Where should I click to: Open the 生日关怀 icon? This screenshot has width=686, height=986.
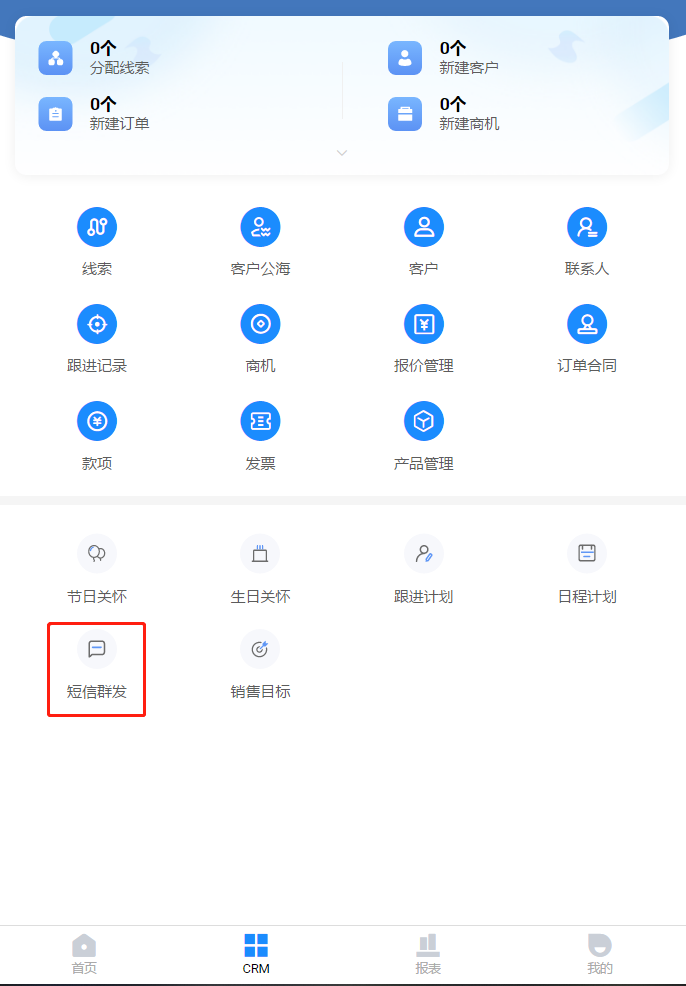click(x=260, y=553)
